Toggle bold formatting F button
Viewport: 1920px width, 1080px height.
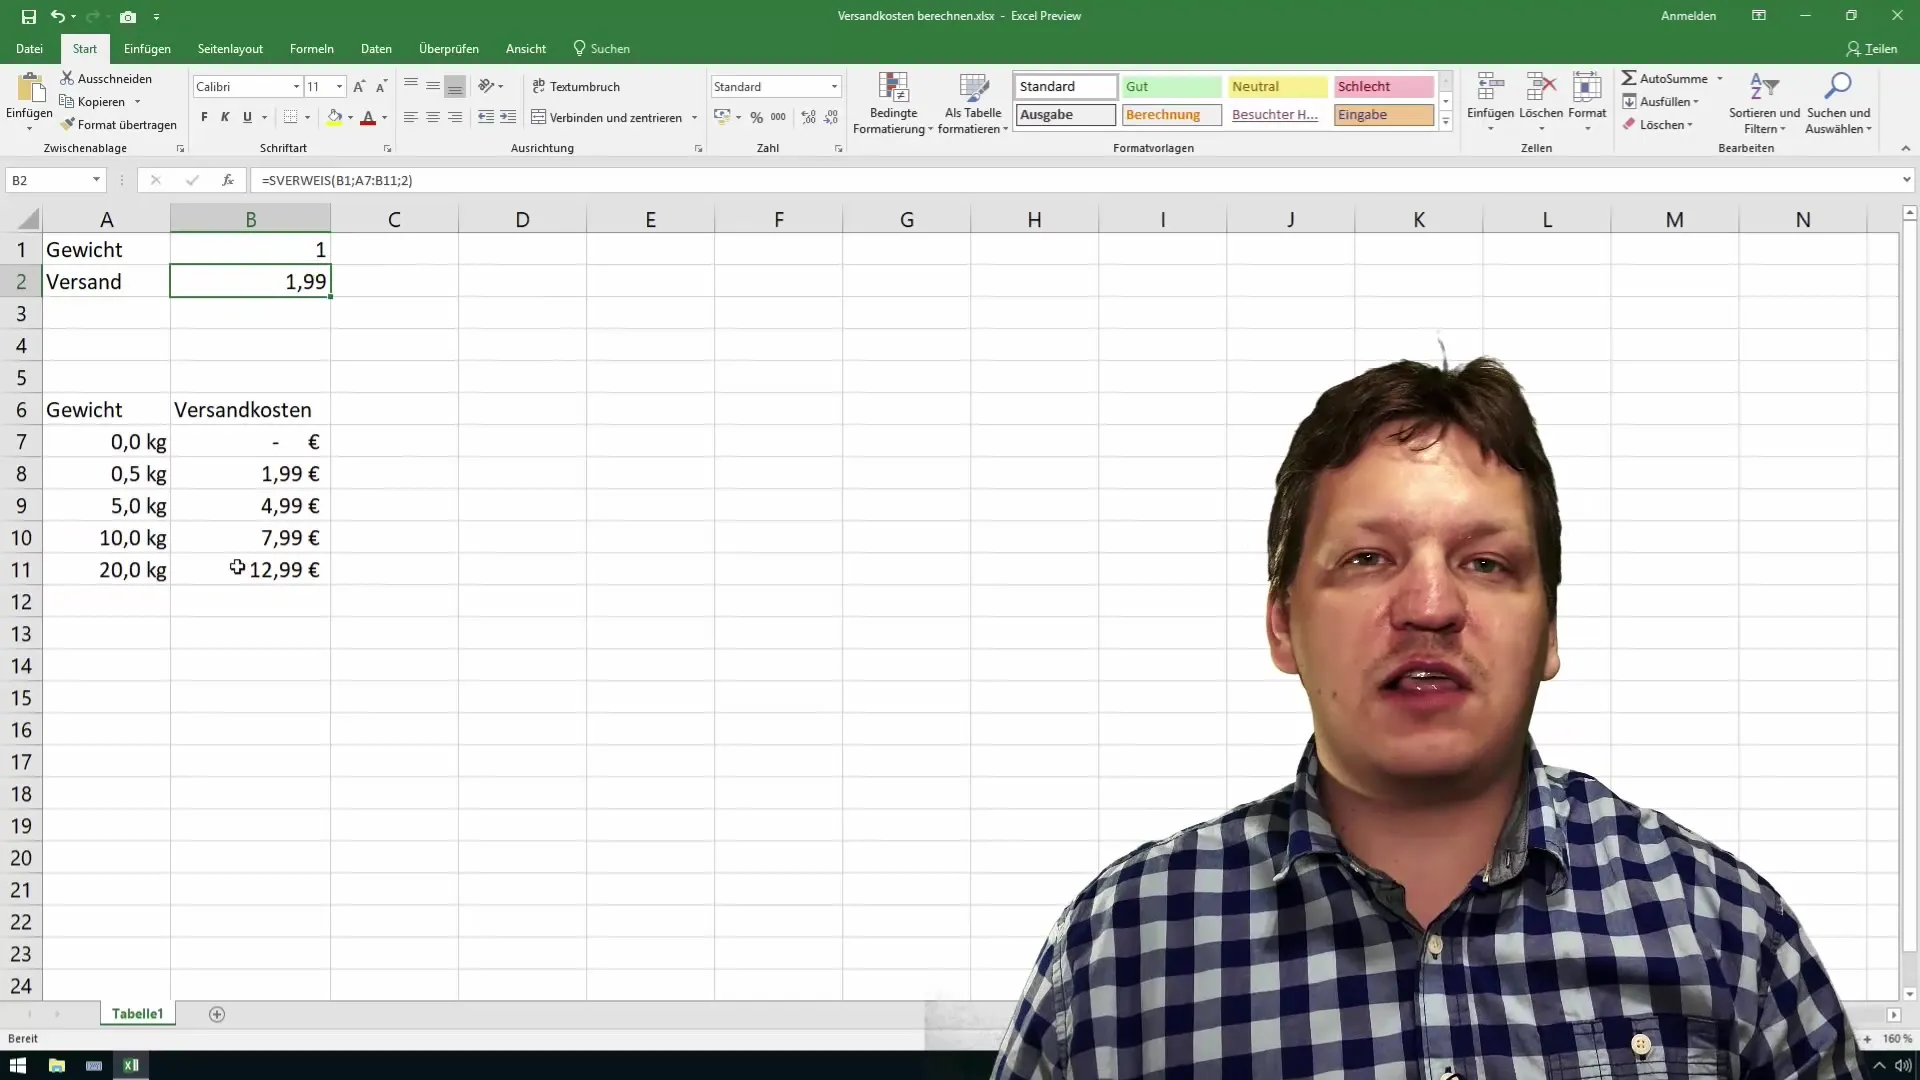tap(204, 117)
